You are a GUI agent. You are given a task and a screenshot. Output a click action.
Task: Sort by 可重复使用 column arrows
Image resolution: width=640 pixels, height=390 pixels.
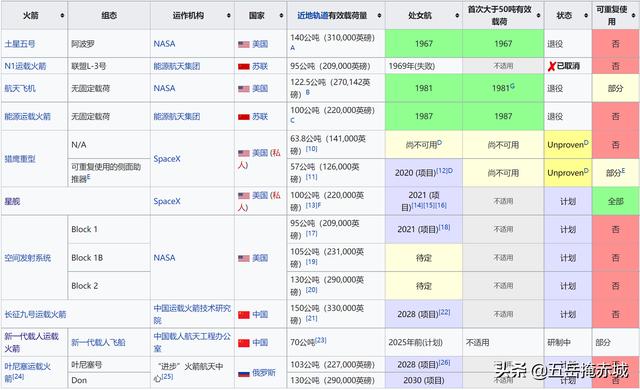[633, 16]
